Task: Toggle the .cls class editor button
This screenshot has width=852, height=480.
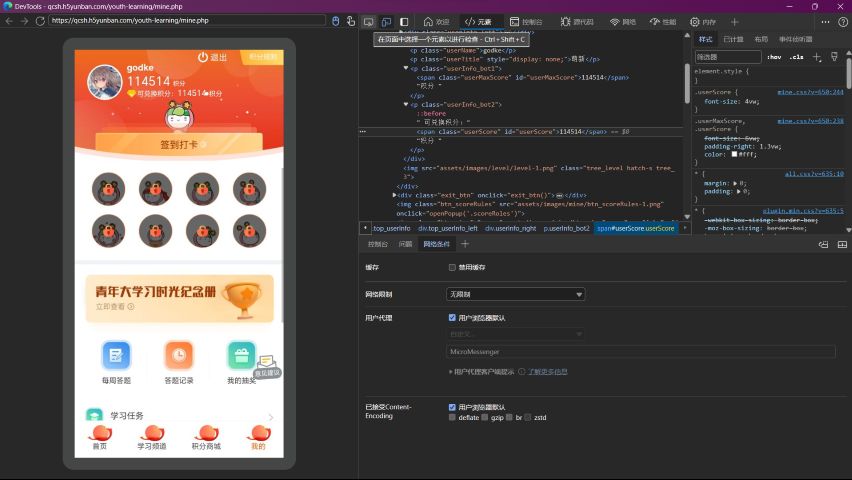Action: [797, 57]
